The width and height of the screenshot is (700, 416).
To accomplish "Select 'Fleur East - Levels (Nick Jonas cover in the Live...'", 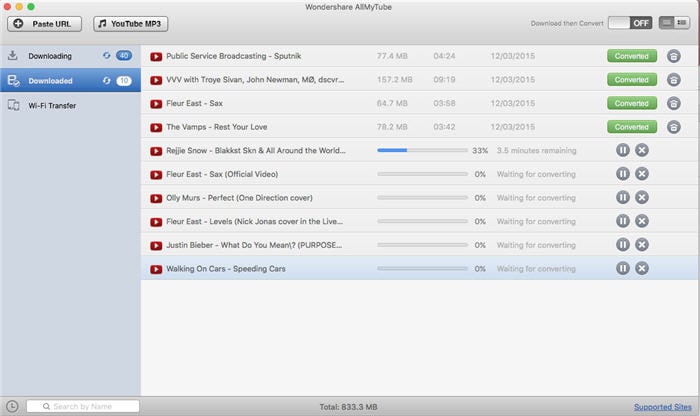I will (x=254, y=221).
